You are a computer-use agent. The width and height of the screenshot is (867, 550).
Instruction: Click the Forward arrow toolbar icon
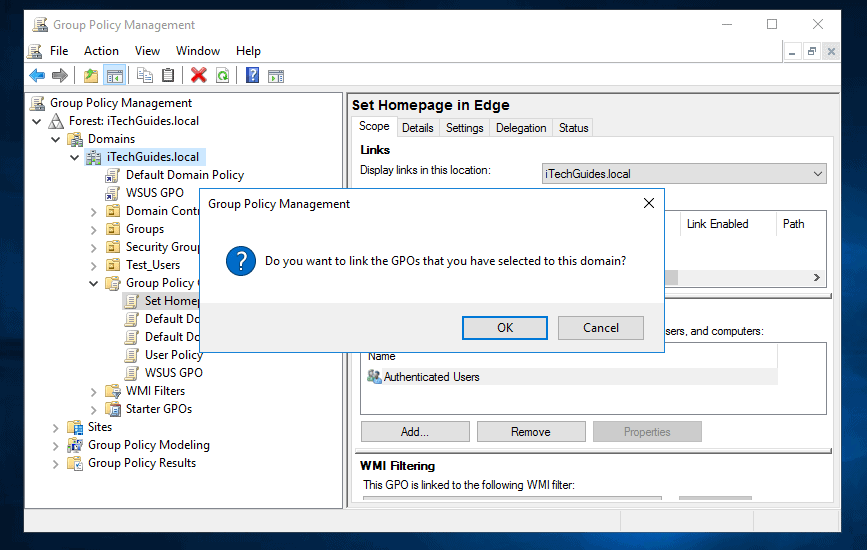coord(60,75)
